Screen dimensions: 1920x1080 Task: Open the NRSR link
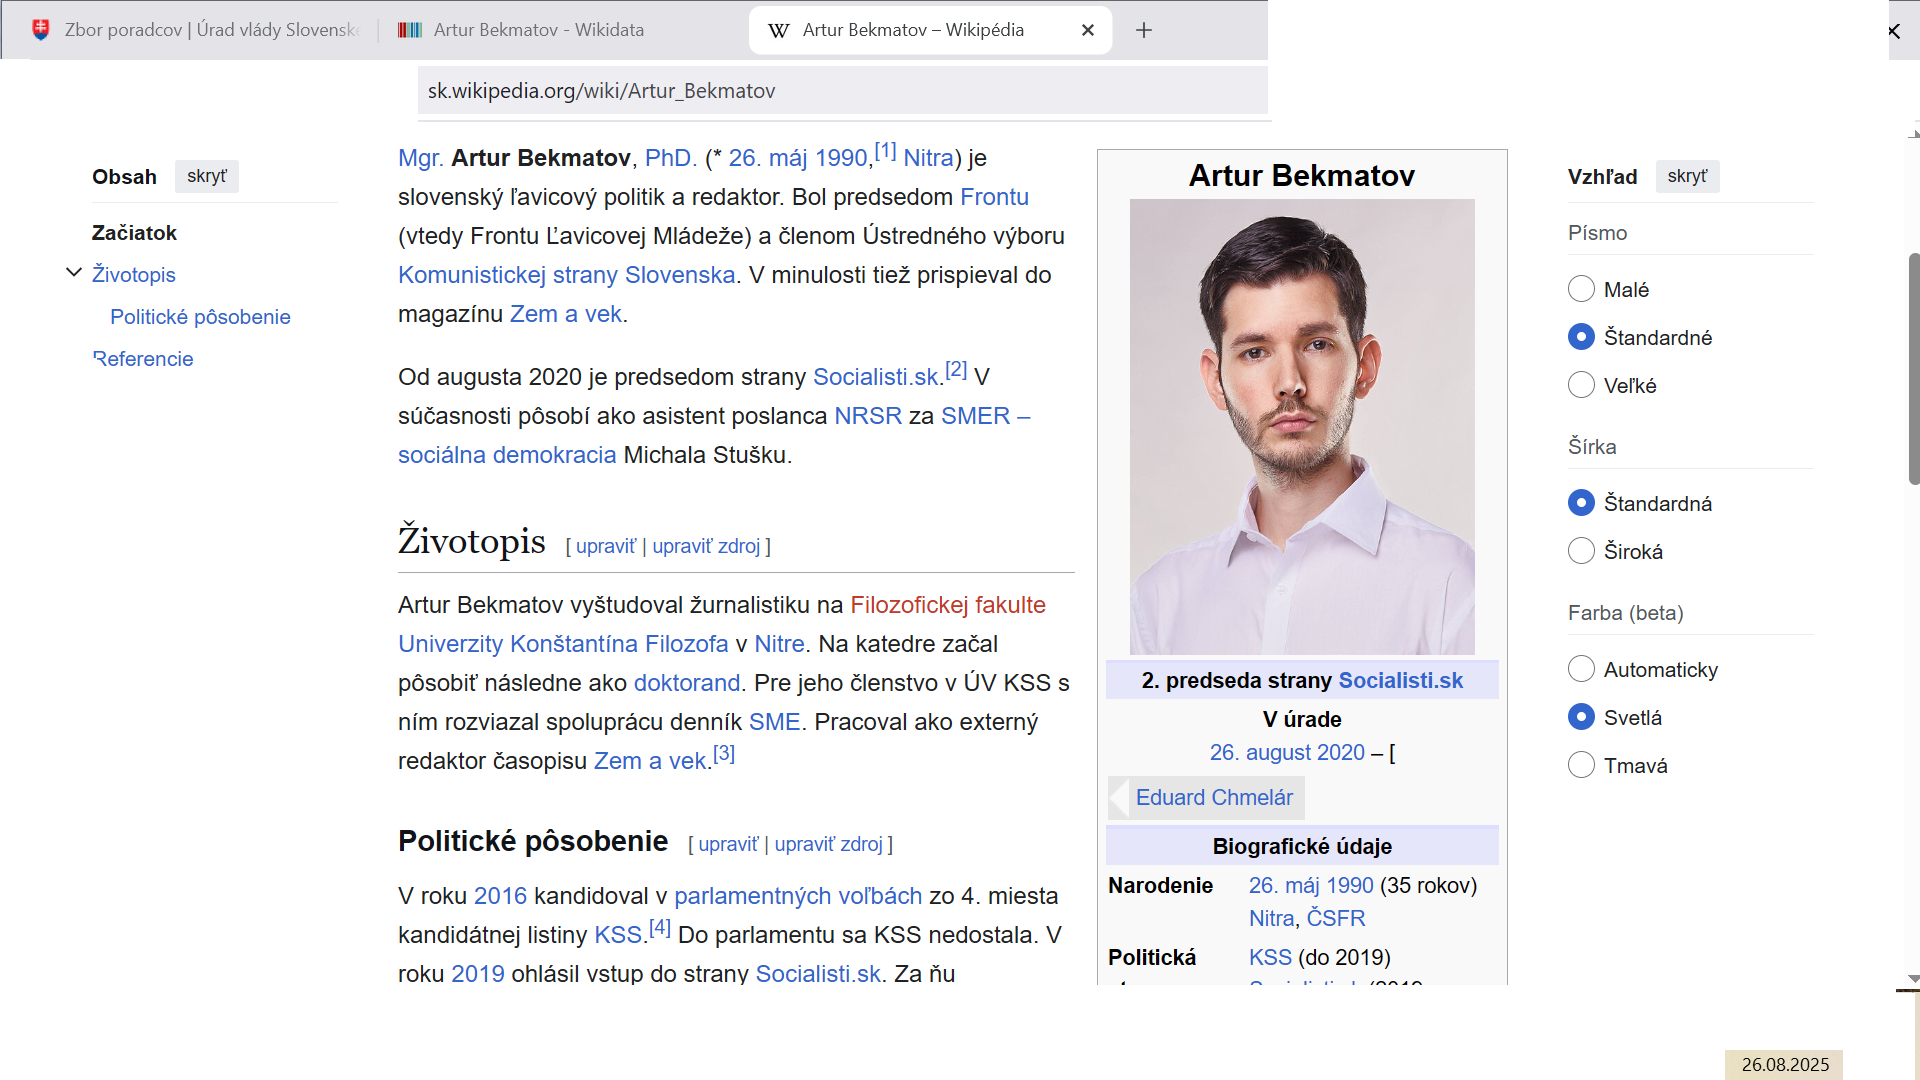coord(868,416)
